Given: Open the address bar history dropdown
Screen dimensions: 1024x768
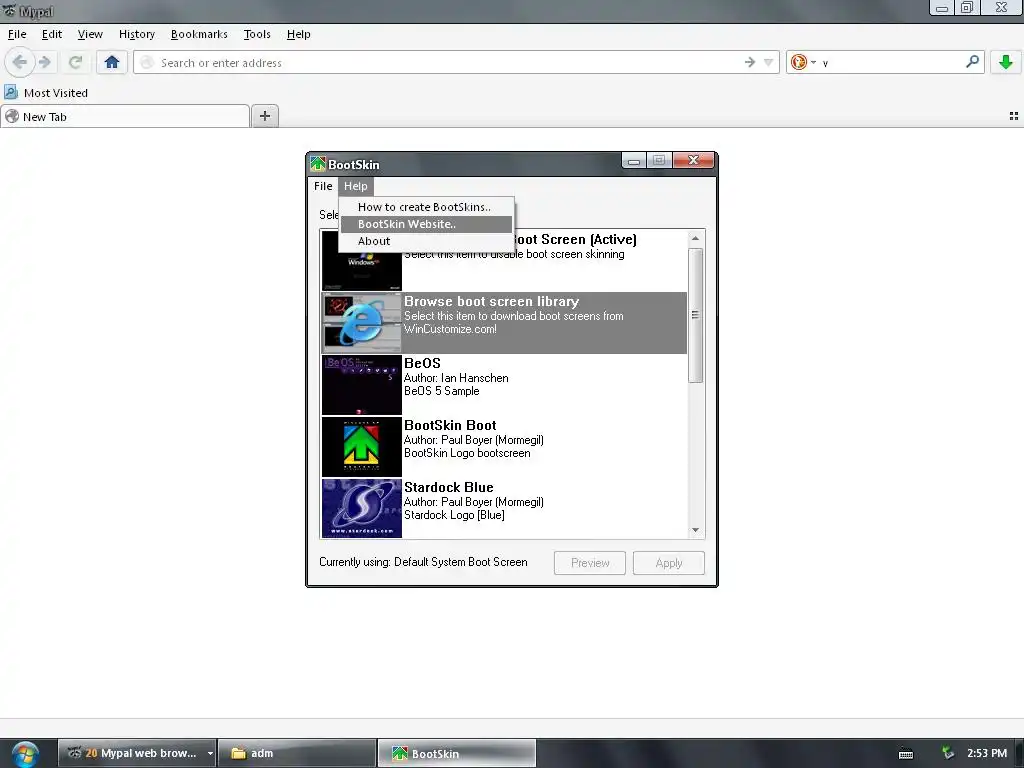Looking at the screenshot, I should pos(769,63).
